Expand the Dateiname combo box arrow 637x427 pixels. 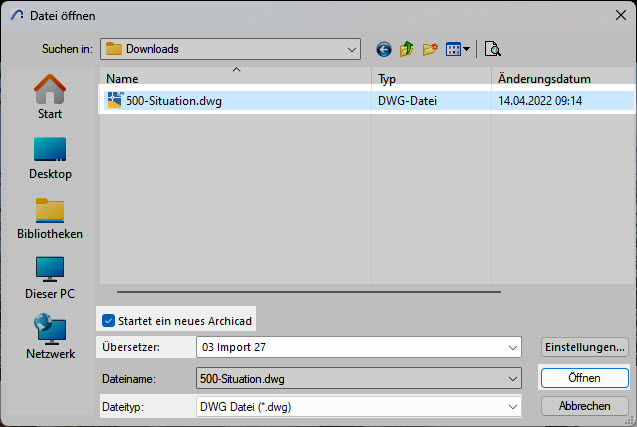pos(513,379)
